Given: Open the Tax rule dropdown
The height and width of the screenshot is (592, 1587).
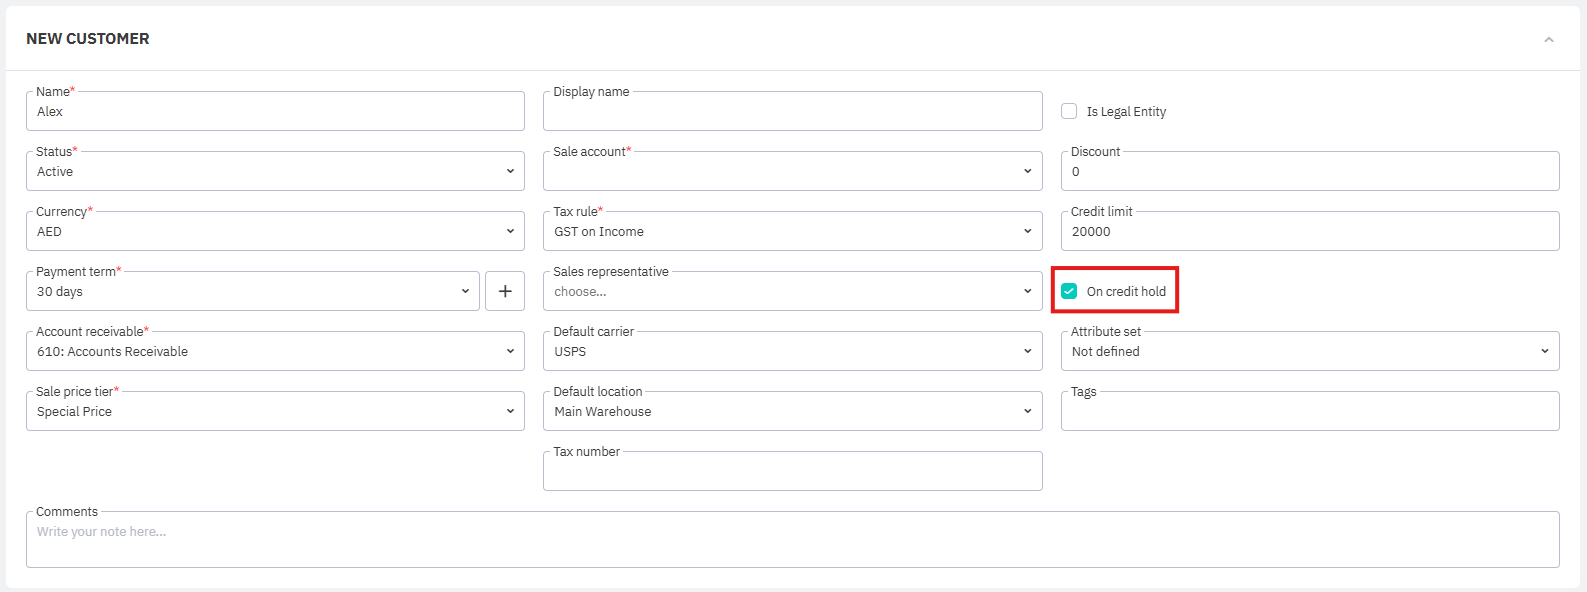Looking at the screenshot, I should 792,231.
